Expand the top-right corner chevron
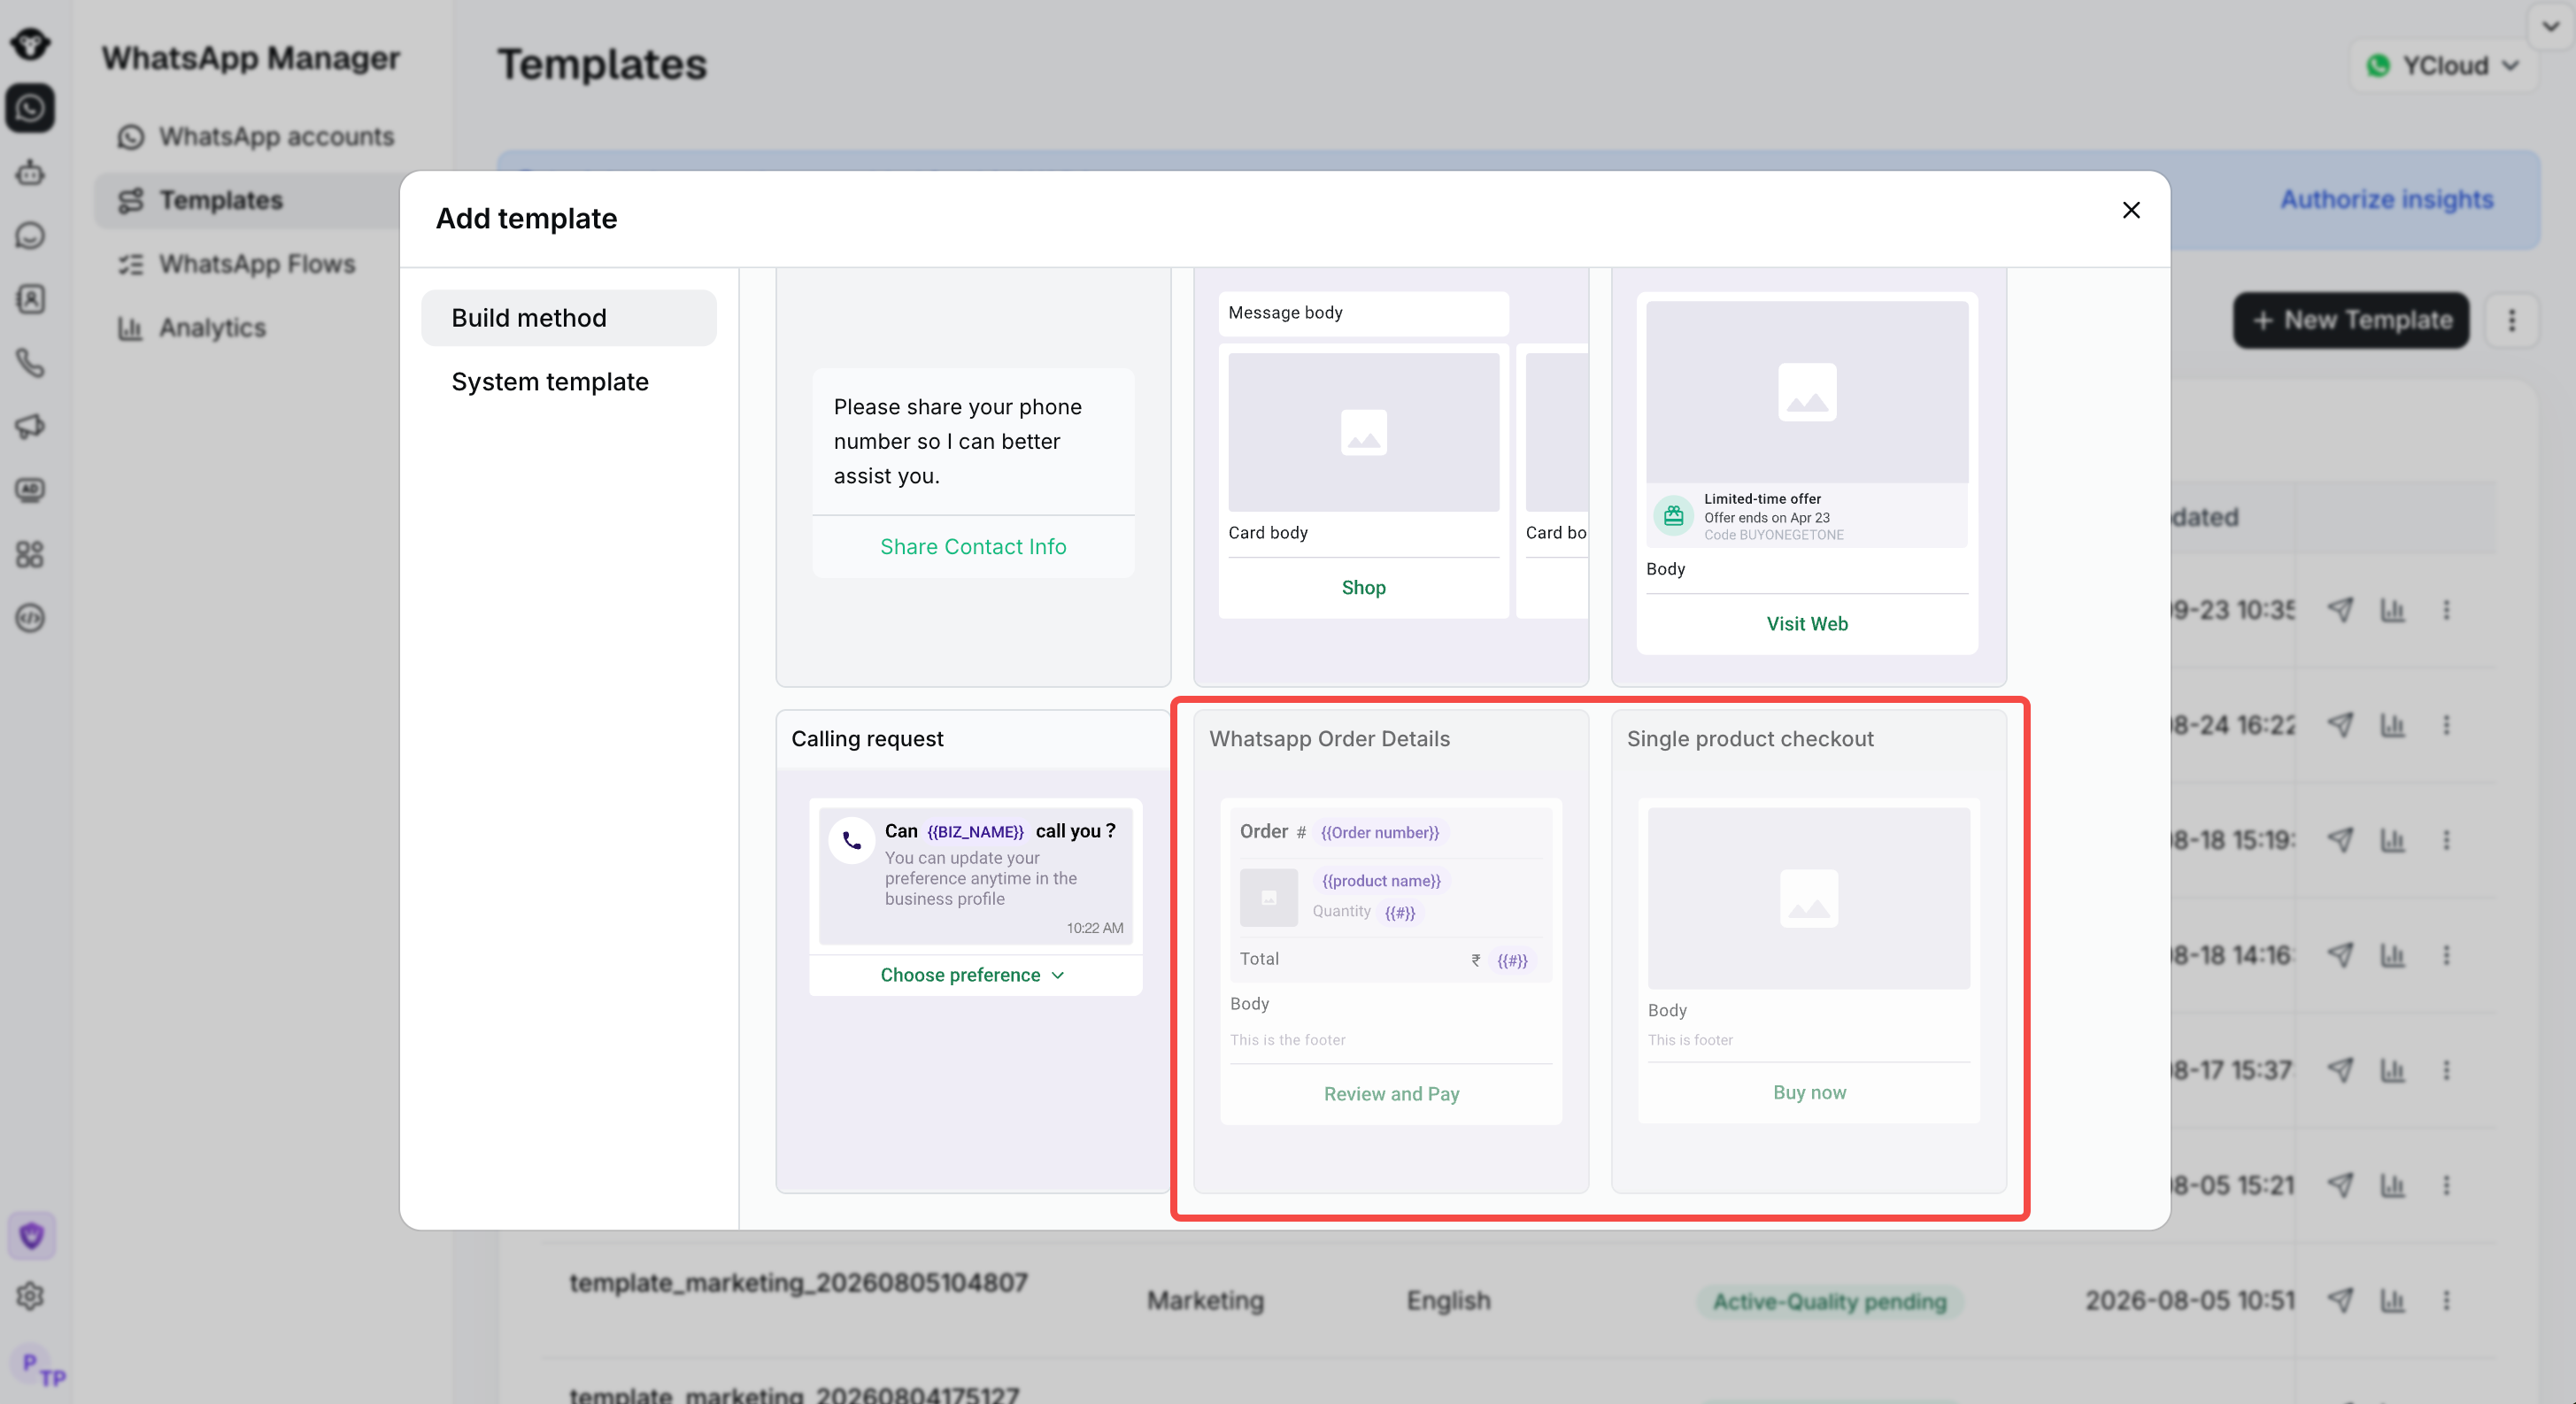Screen dimensions: 2576x1404 [x=2550, y=26]
